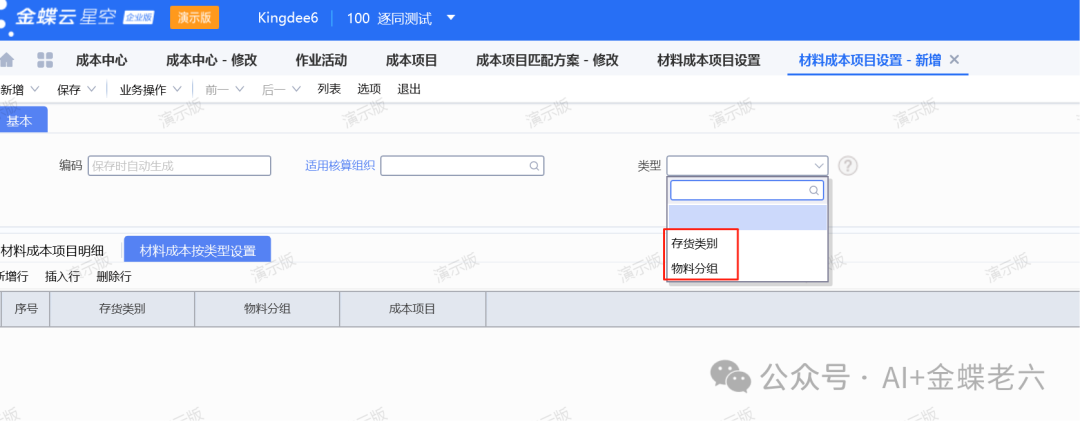Click search icon in 适用核算组织 field
This screenshot has width=1080, height=421.
point(535,166)
